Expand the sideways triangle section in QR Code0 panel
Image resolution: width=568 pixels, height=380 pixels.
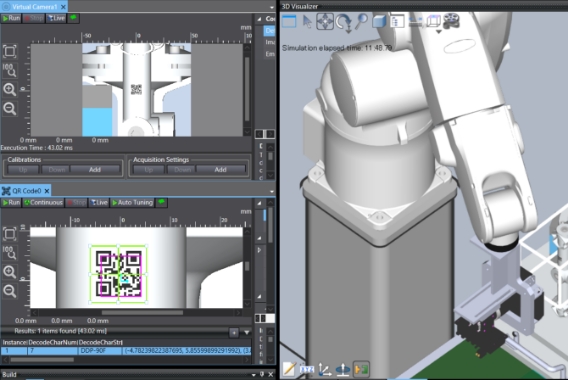coord(259,250)
